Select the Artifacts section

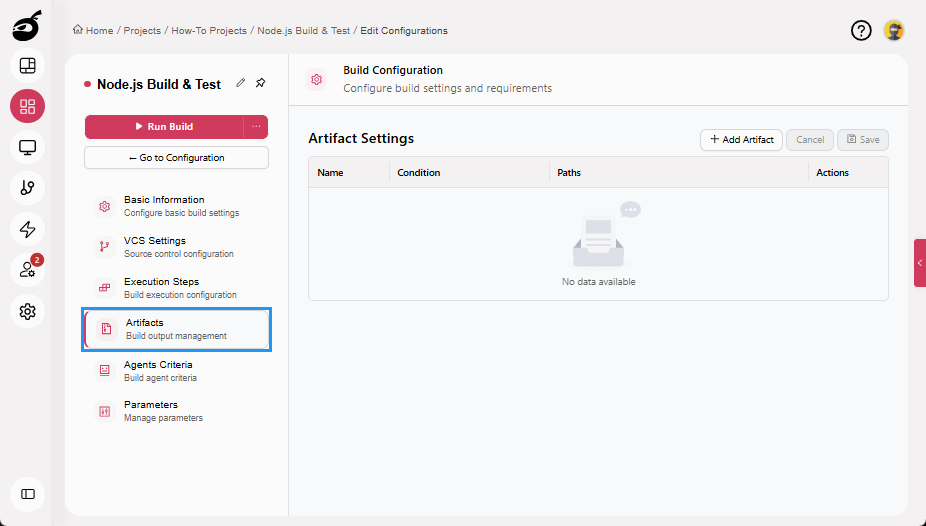pyautogui.click(x=177, y=329)
